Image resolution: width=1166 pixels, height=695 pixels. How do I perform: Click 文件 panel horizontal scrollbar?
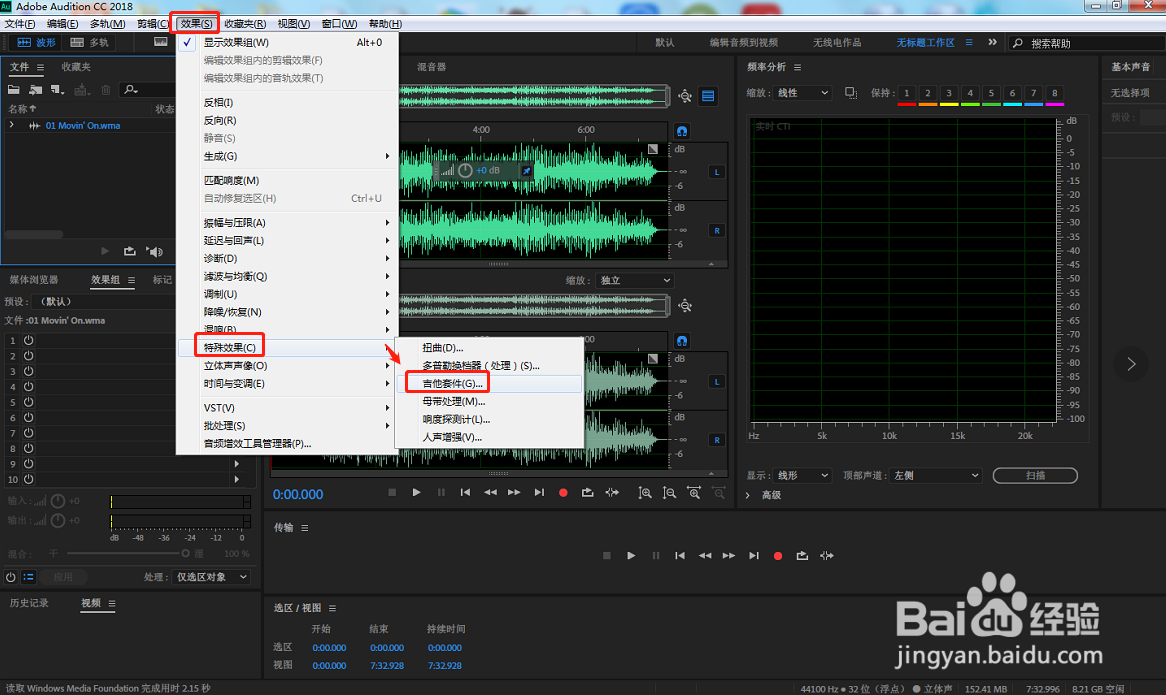(x=33, y=235)
